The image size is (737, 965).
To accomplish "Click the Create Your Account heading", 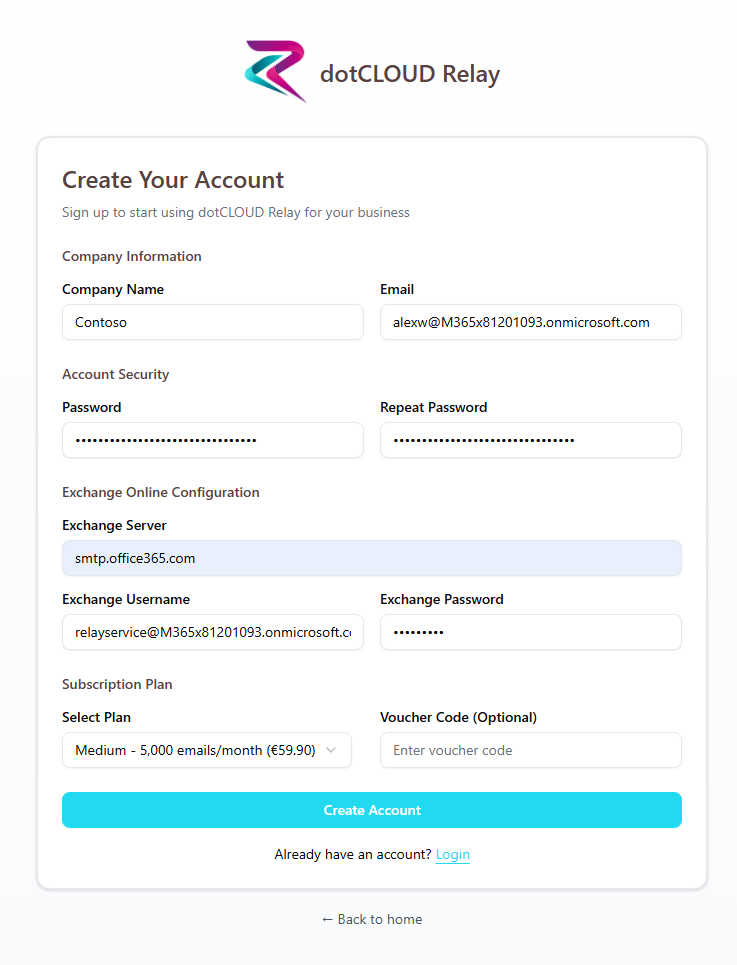I will click(x=172, y=180).
